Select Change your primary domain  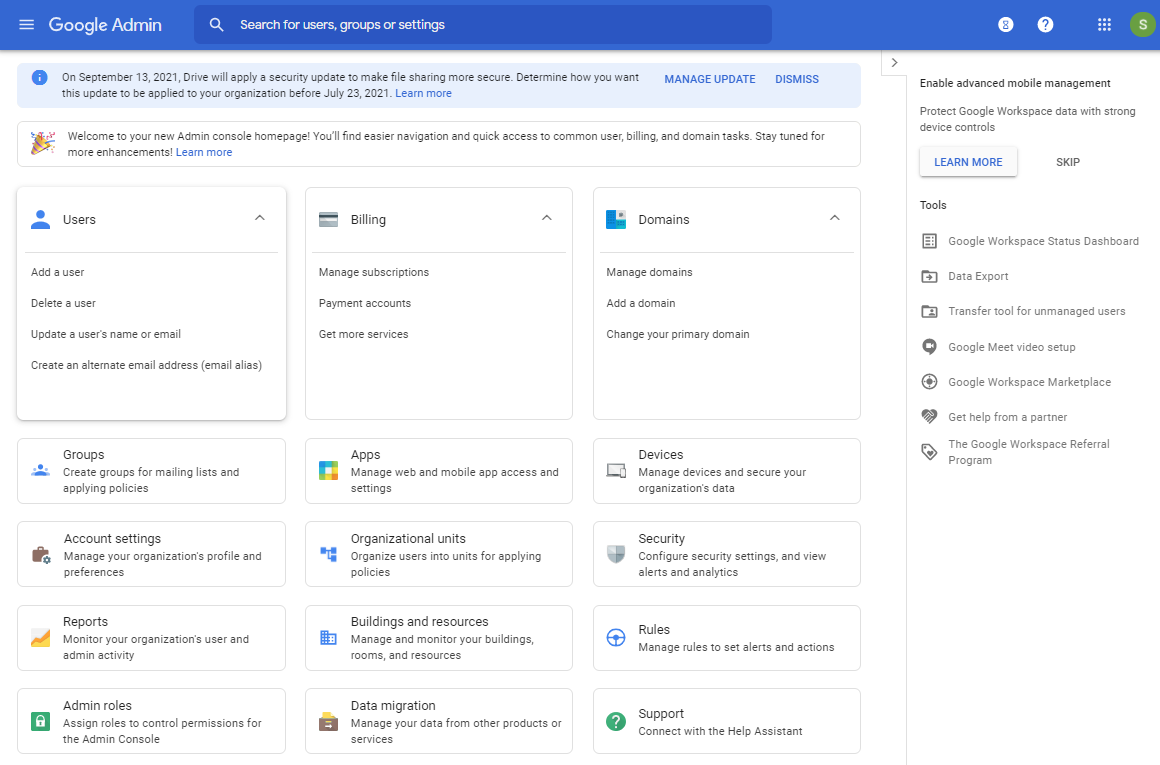point(678,334)
